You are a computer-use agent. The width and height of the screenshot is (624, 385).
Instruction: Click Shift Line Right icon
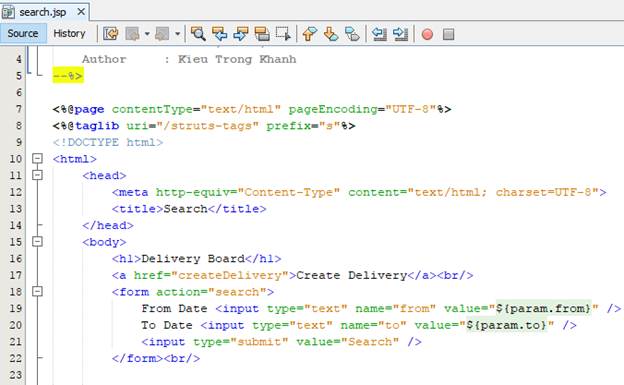(x=400, y=34)
